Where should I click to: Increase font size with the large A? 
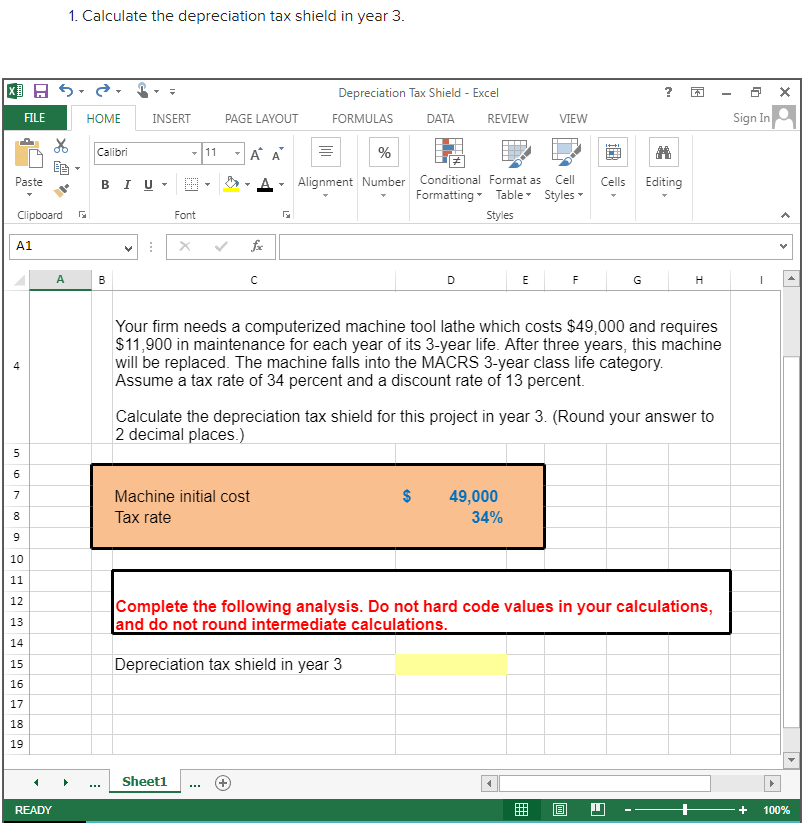[x=256, y=155]
